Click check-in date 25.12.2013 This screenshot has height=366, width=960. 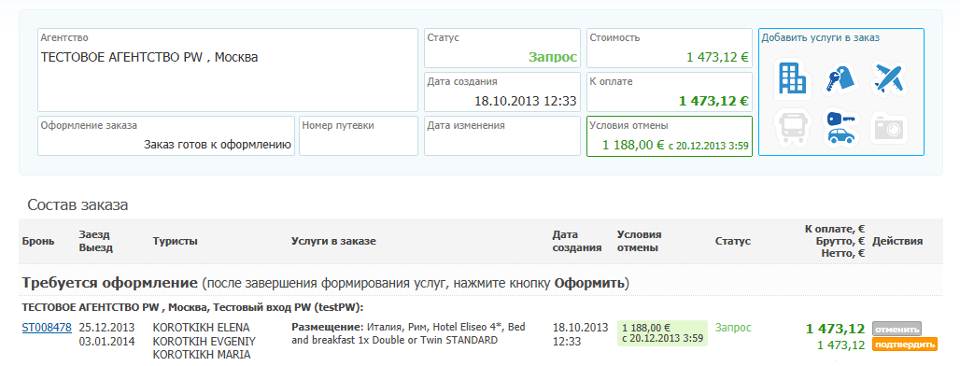(x=107, y=327)
